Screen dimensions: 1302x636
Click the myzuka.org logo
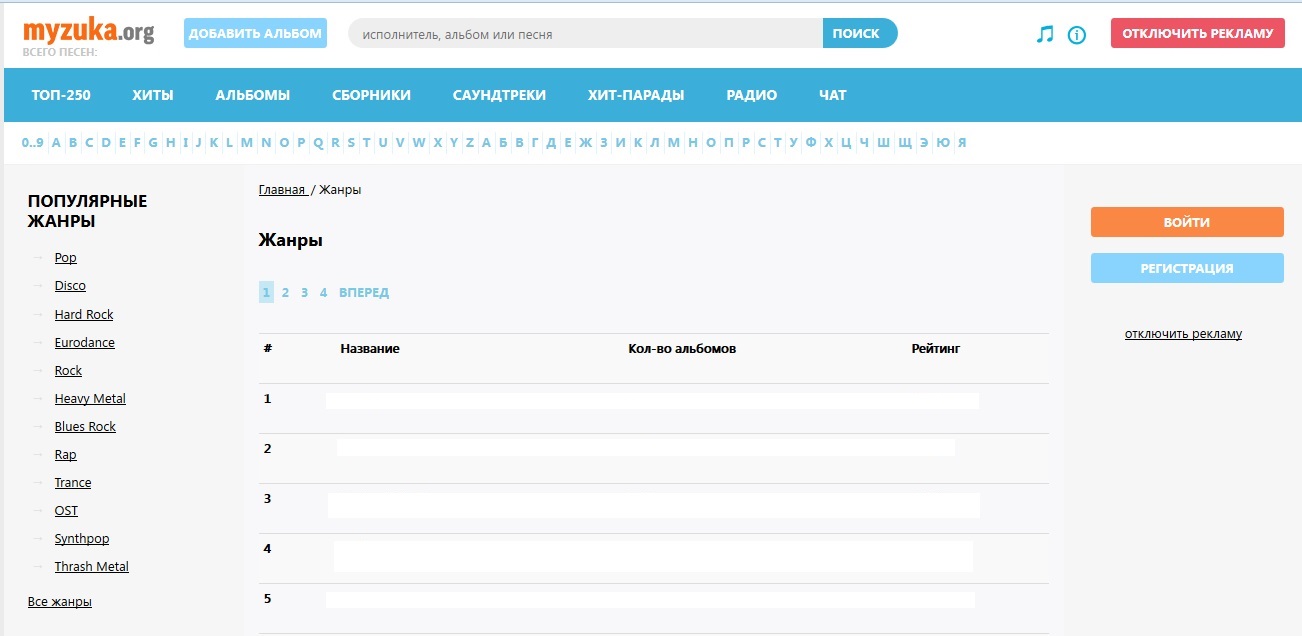[88, 32]
